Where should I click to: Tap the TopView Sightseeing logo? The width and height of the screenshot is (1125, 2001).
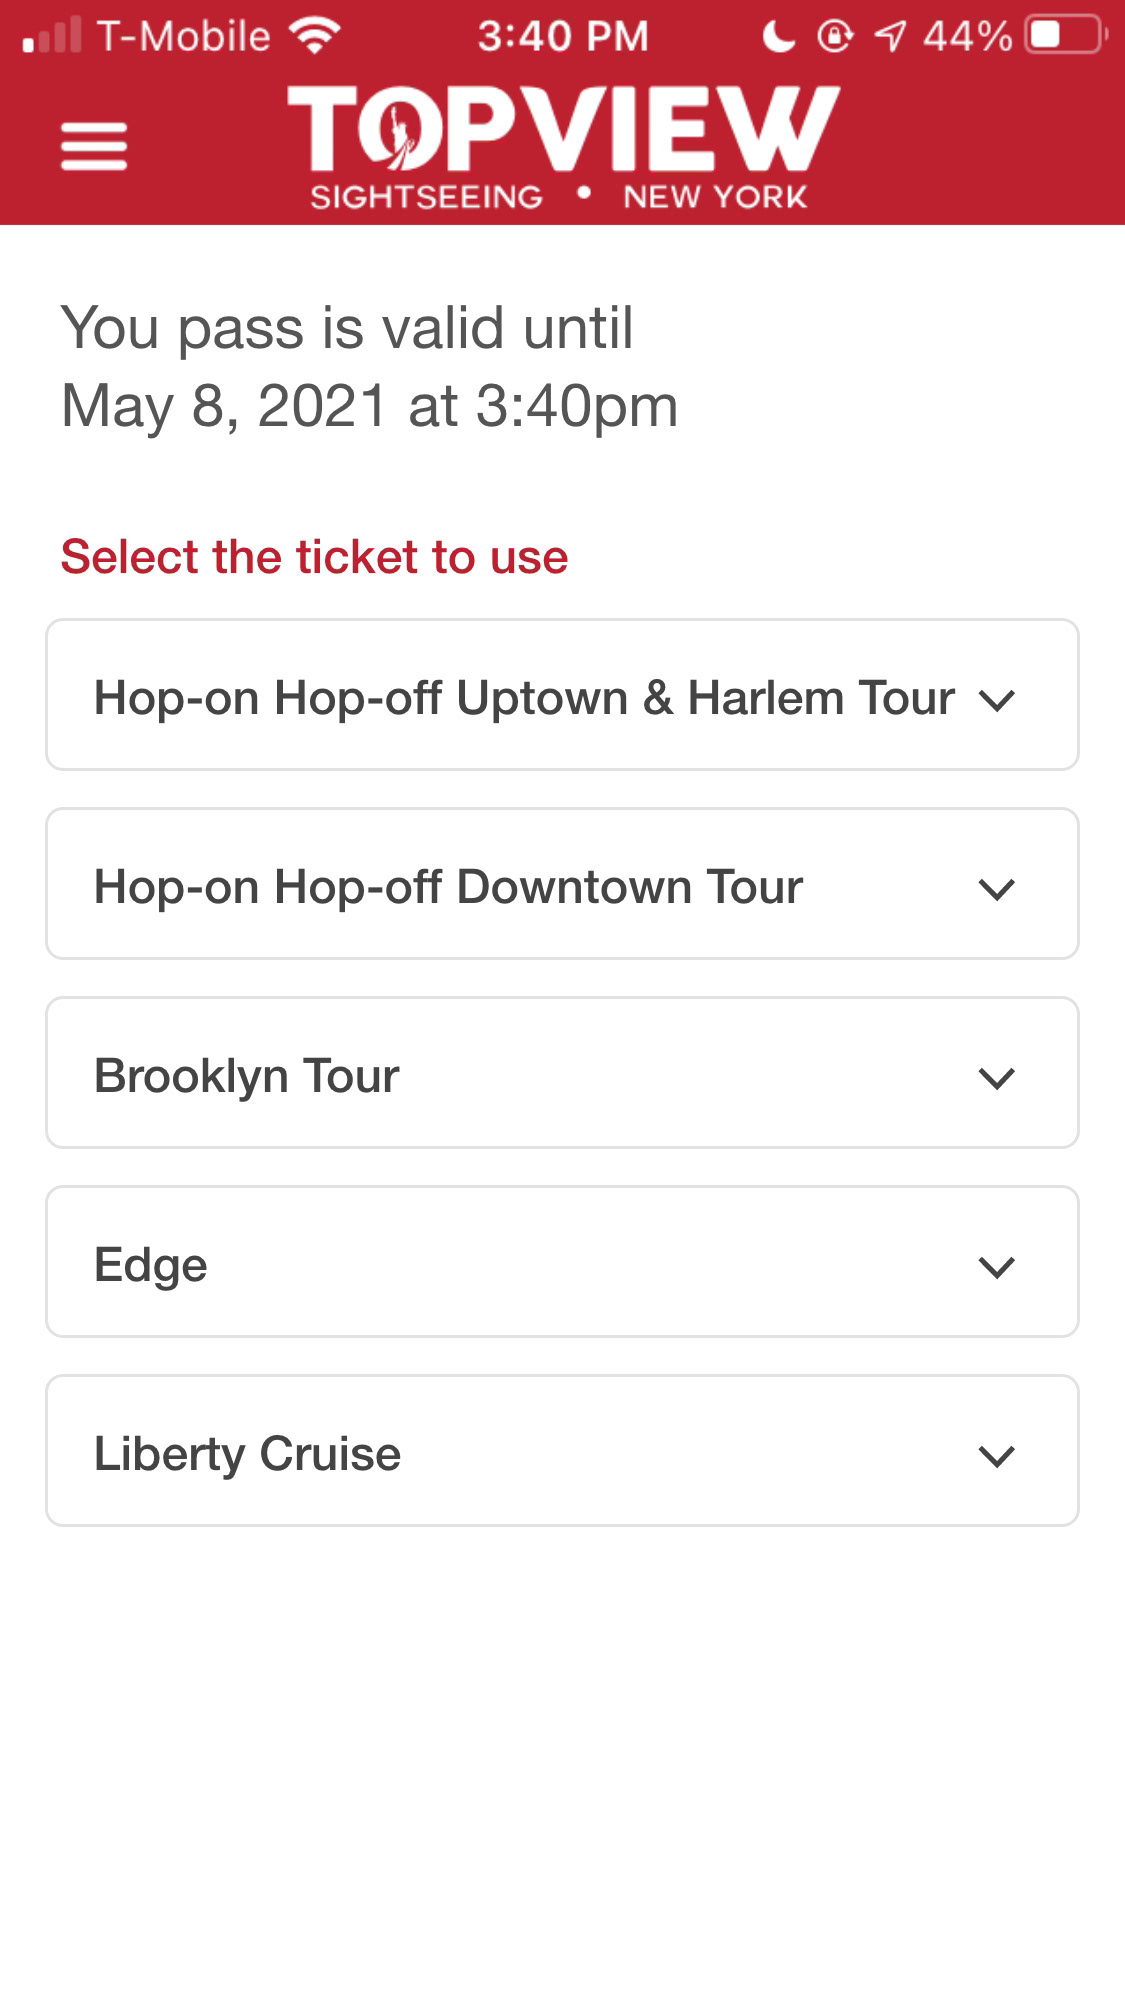[x=563, y=148]
